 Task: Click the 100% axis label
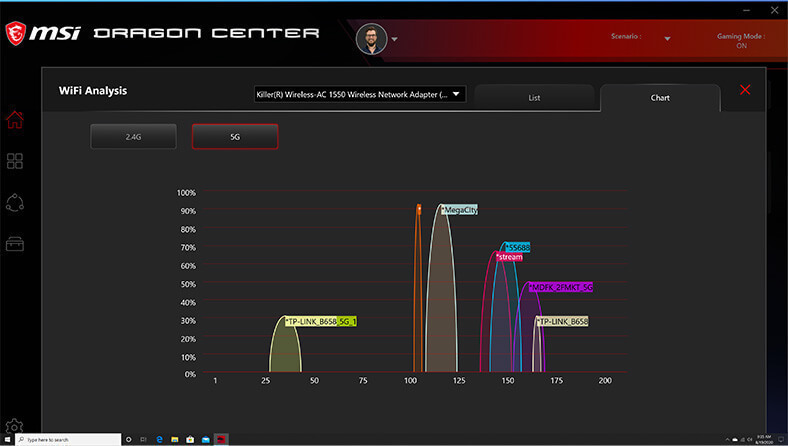tap(186, 193)
